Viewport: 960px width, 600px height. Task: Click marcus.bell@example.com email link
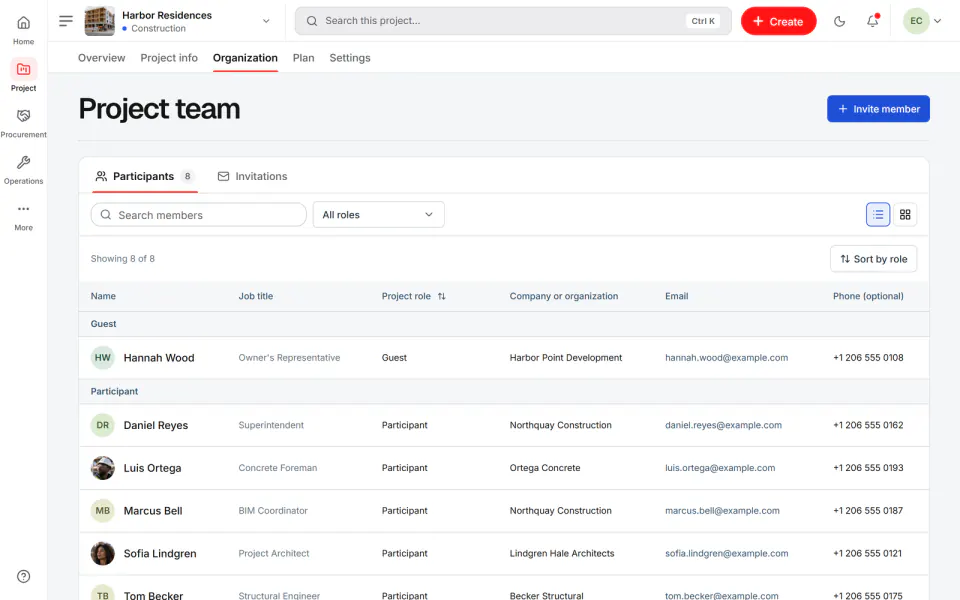(x=722, y=511)
